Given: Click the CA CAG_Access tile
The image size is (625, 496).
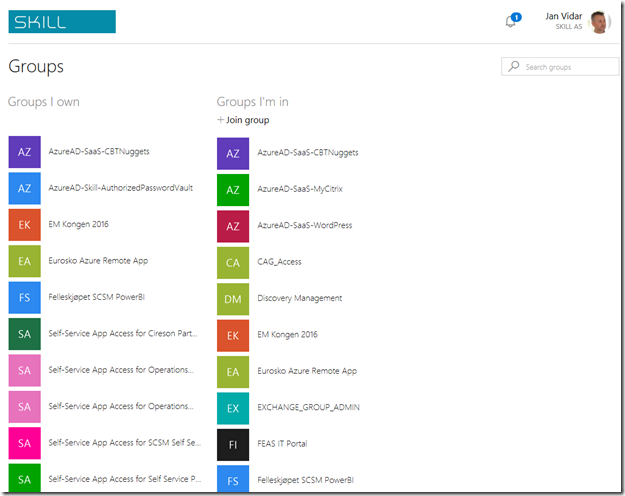Looking at the screenshot, I should coord(233,263).
